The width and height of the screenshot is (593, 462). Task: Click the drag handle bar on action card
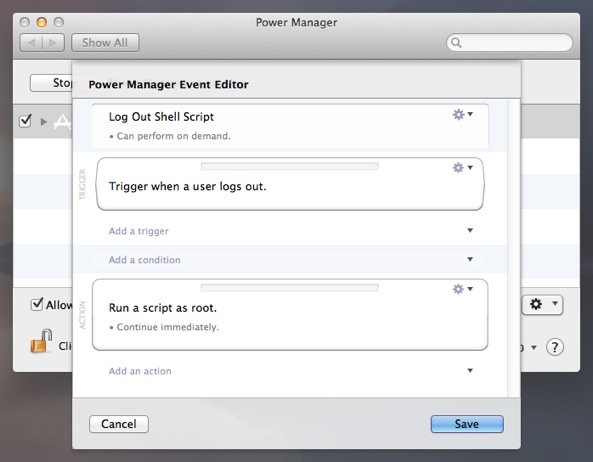[x=290, y=288]
